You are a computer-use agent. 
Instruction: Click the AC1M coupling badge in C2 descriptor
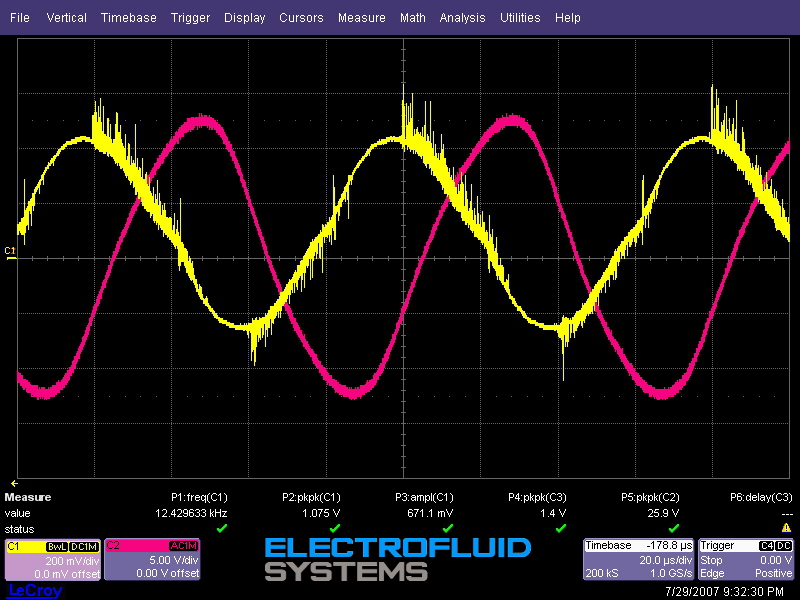tap(183, 546)
